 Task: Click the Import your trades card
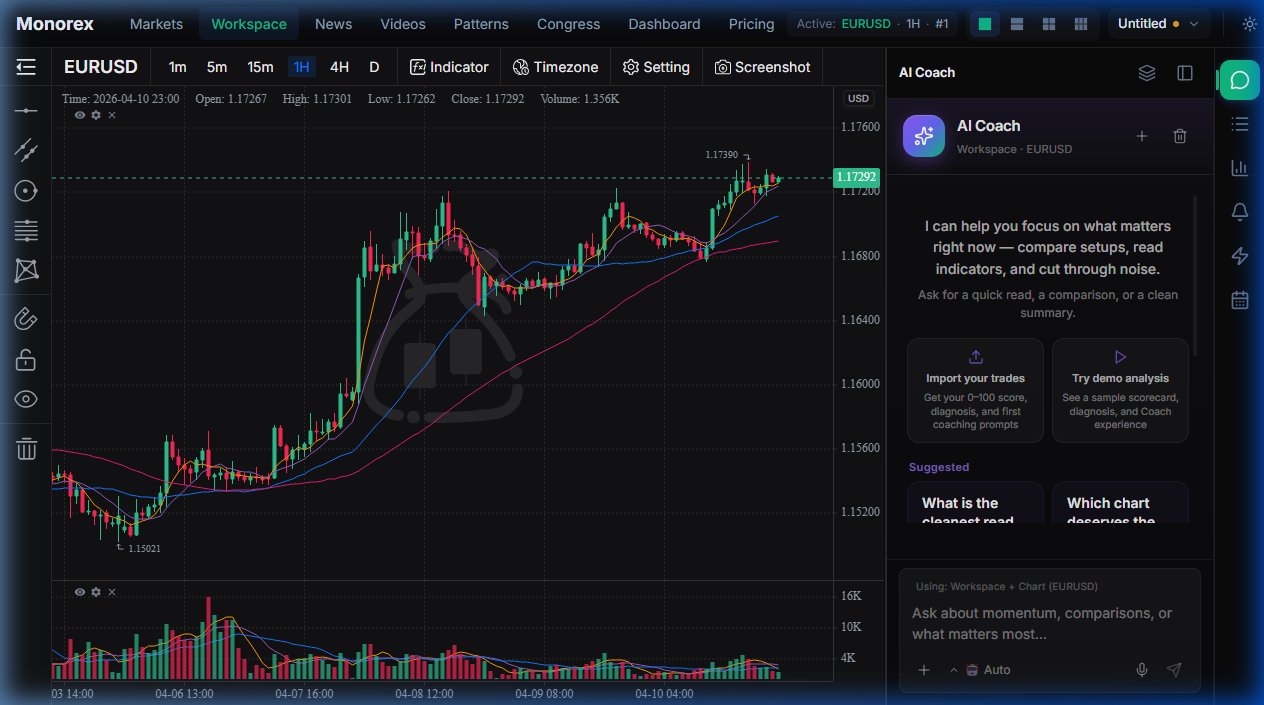click(x=975, y=390)
